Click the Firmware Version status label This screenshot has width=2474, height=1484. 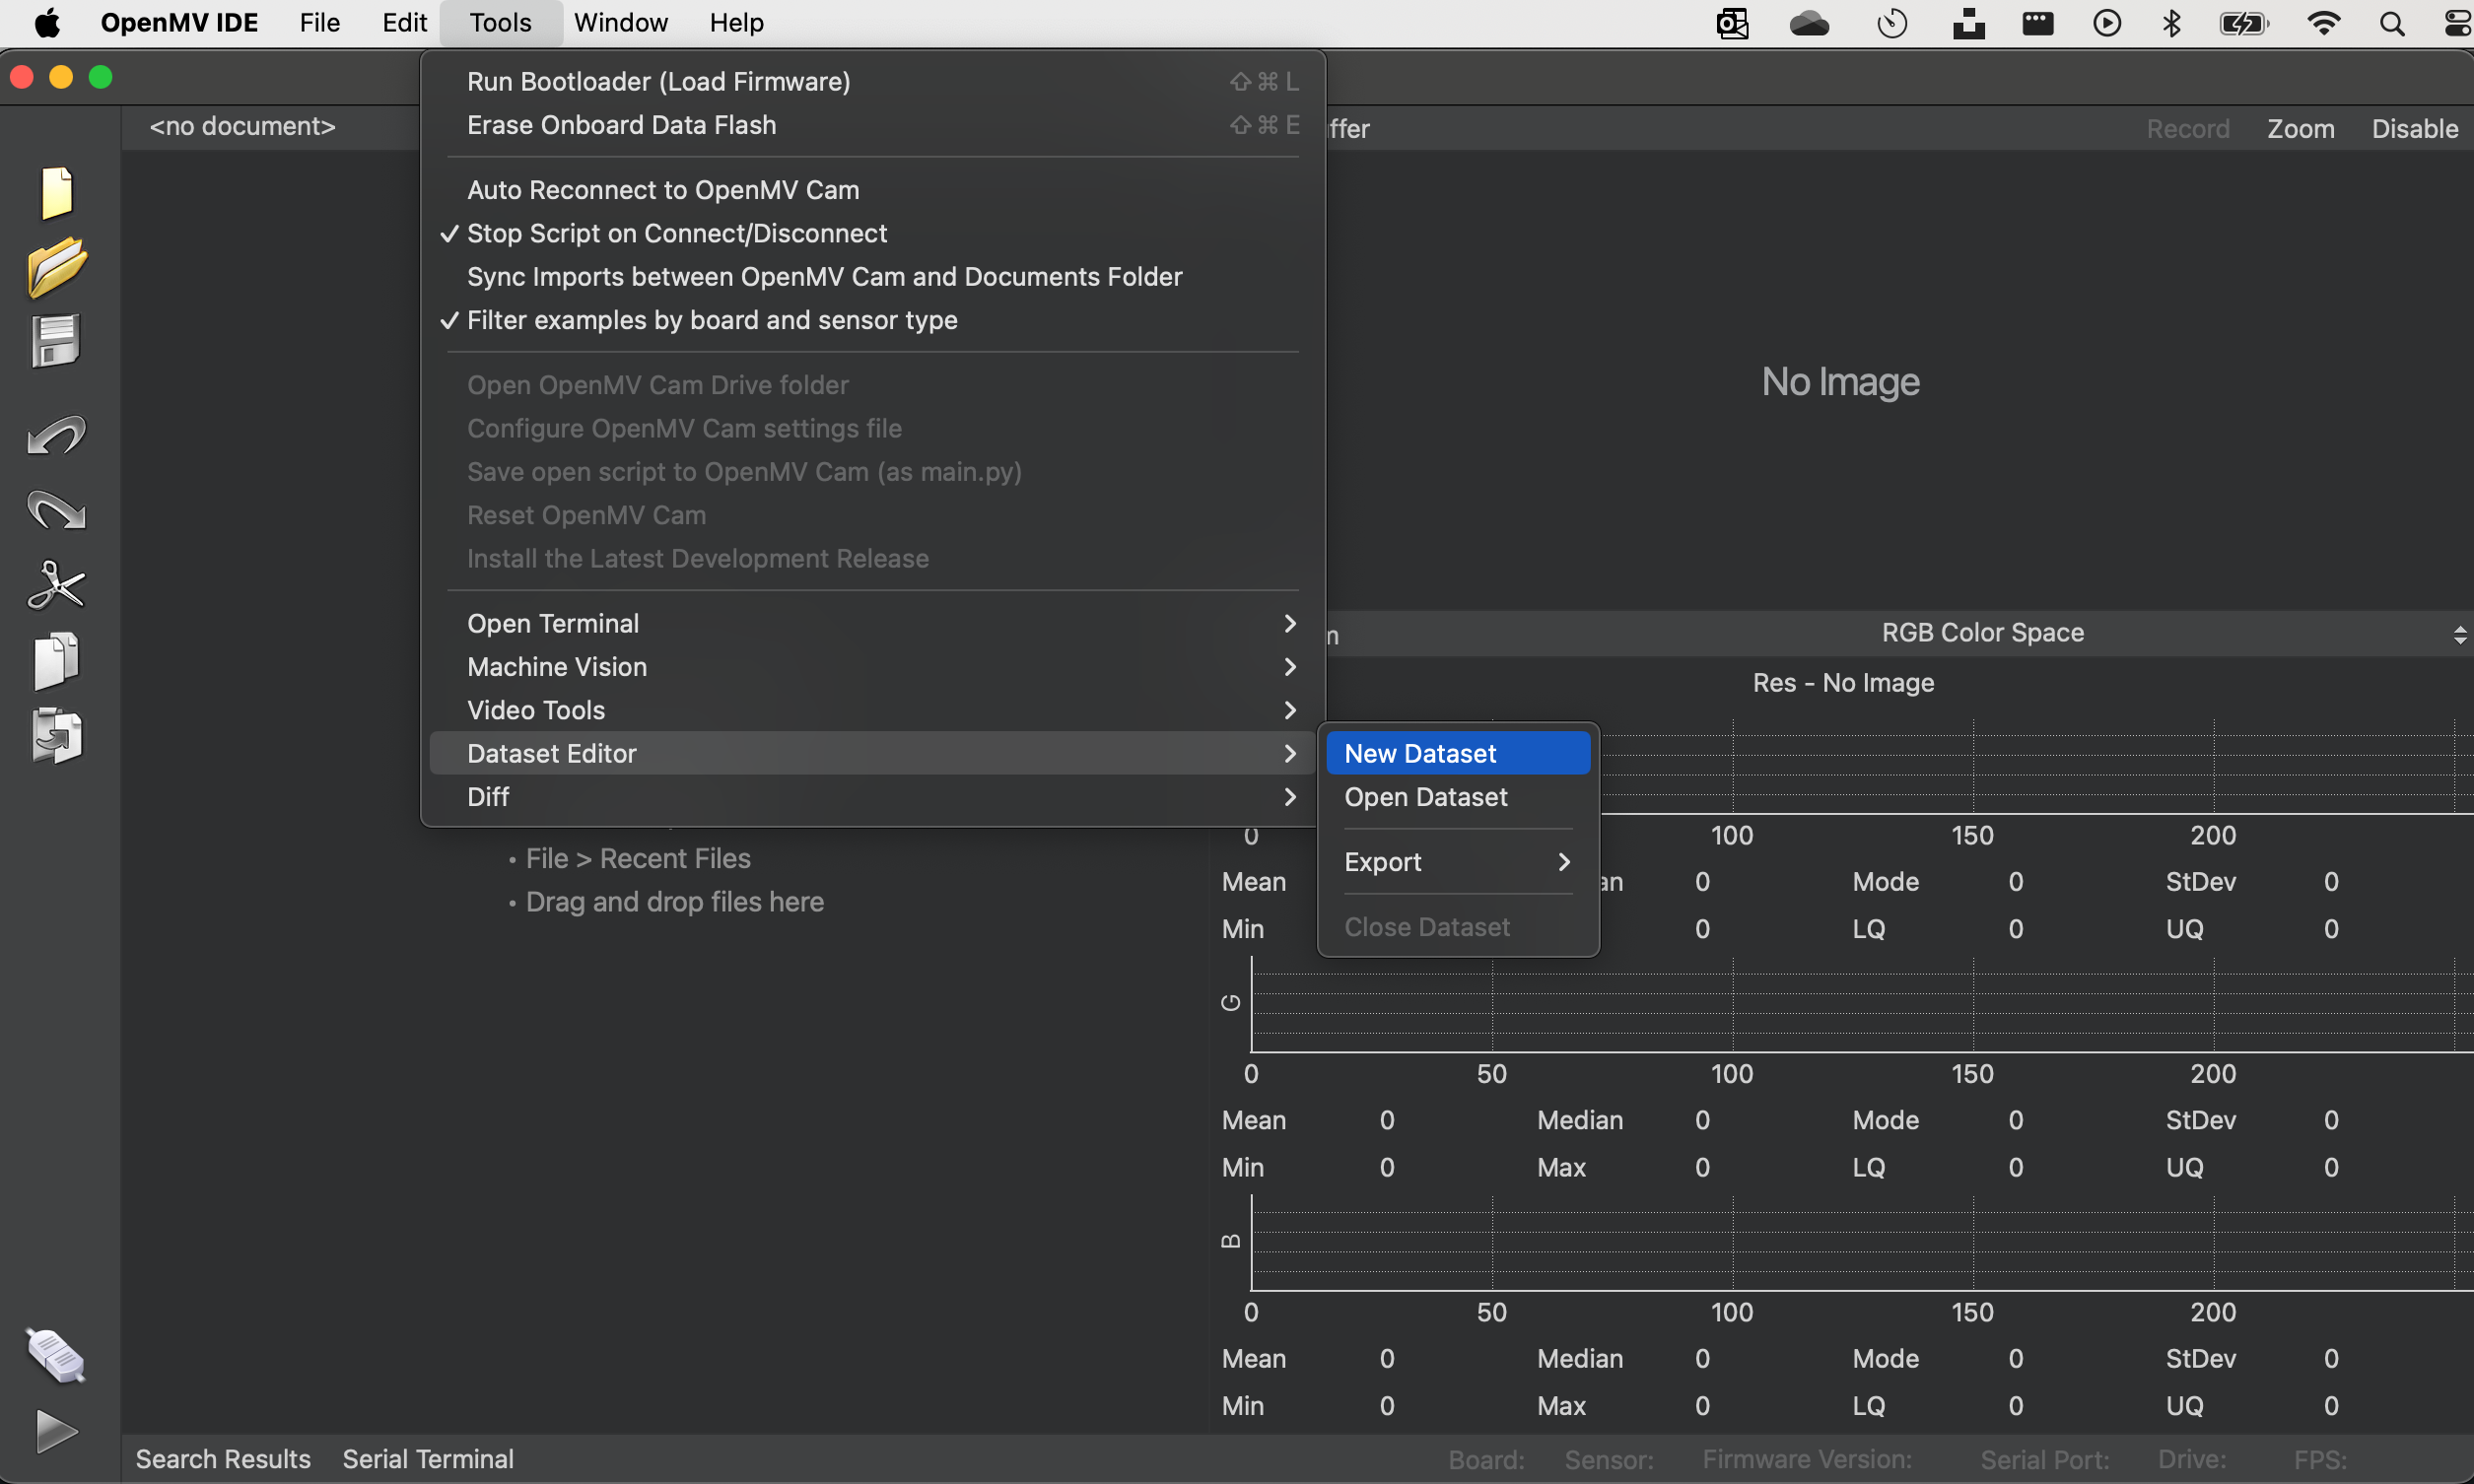point(1806,1460)
